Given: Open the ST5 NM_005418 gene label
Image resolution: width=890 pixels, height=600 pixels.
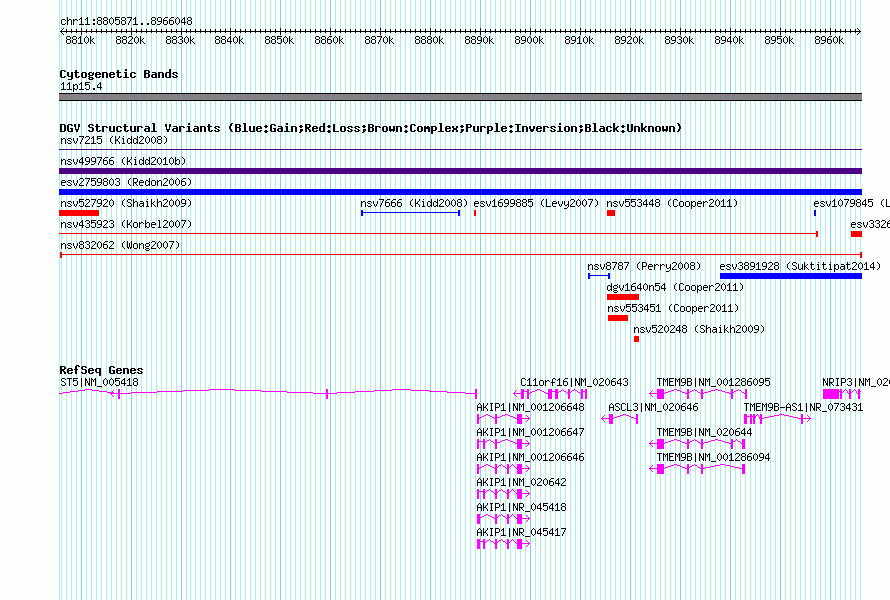Looking at the screenshot, I should [x=99, y=382].
